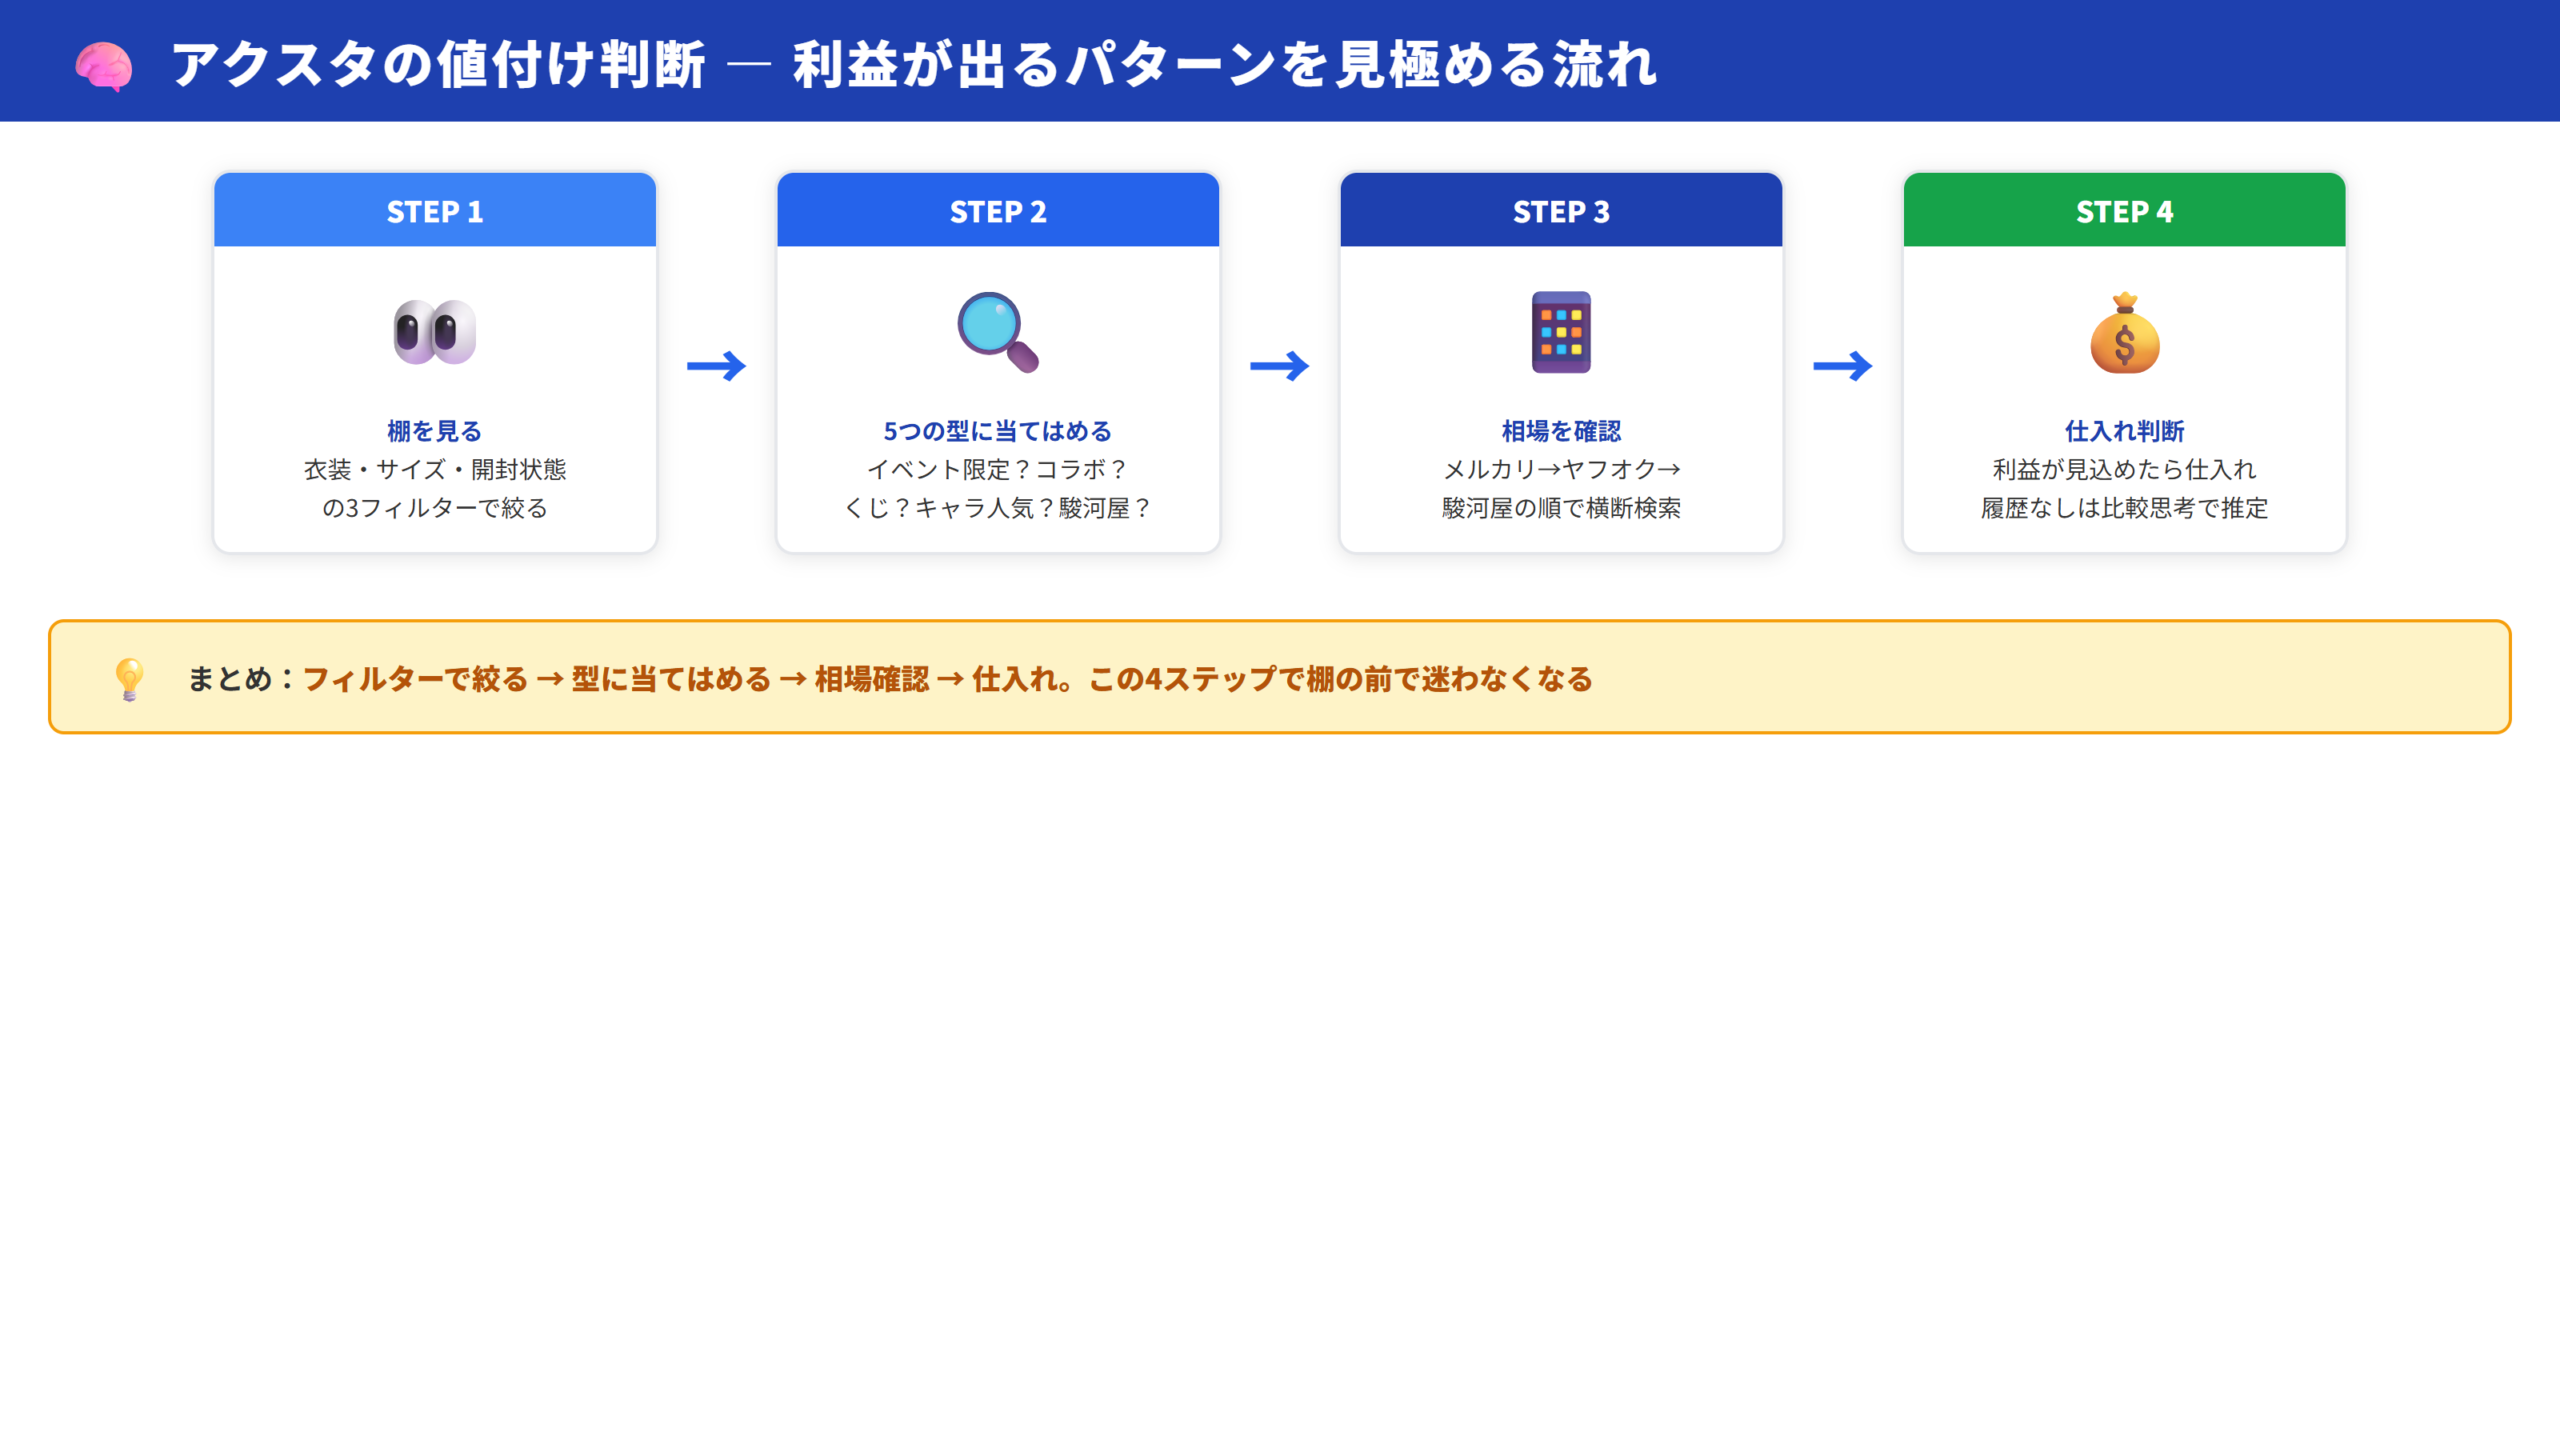Click the lightbulb icon in the summary box
Image resolution: width=2560 pixels, height=1440 pixels.
point(129,678)
